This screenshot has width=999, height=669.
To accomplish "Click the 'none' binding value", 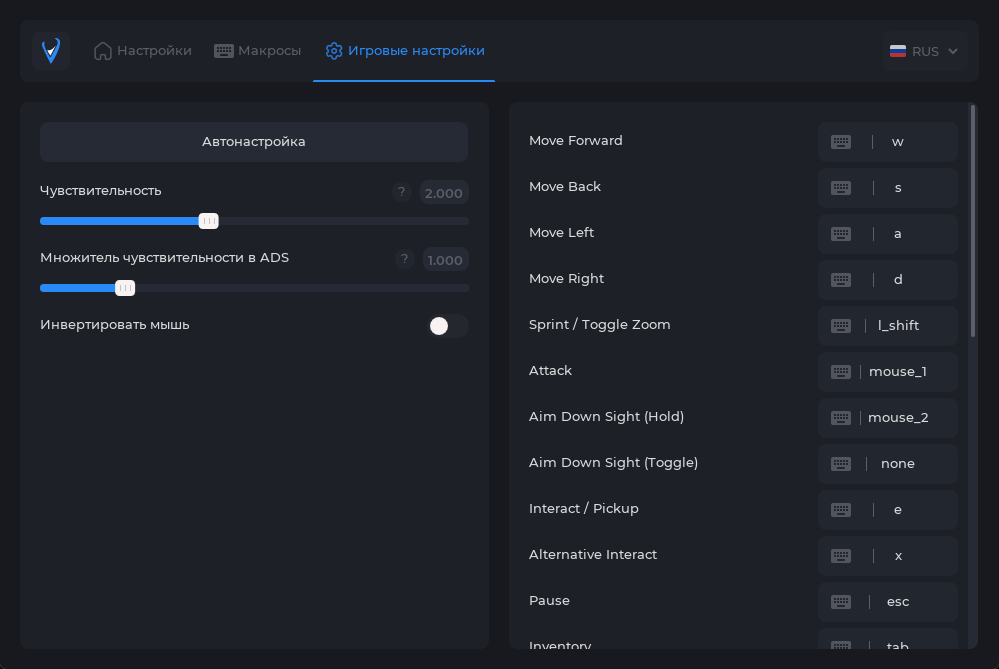I will coord(898,463).
